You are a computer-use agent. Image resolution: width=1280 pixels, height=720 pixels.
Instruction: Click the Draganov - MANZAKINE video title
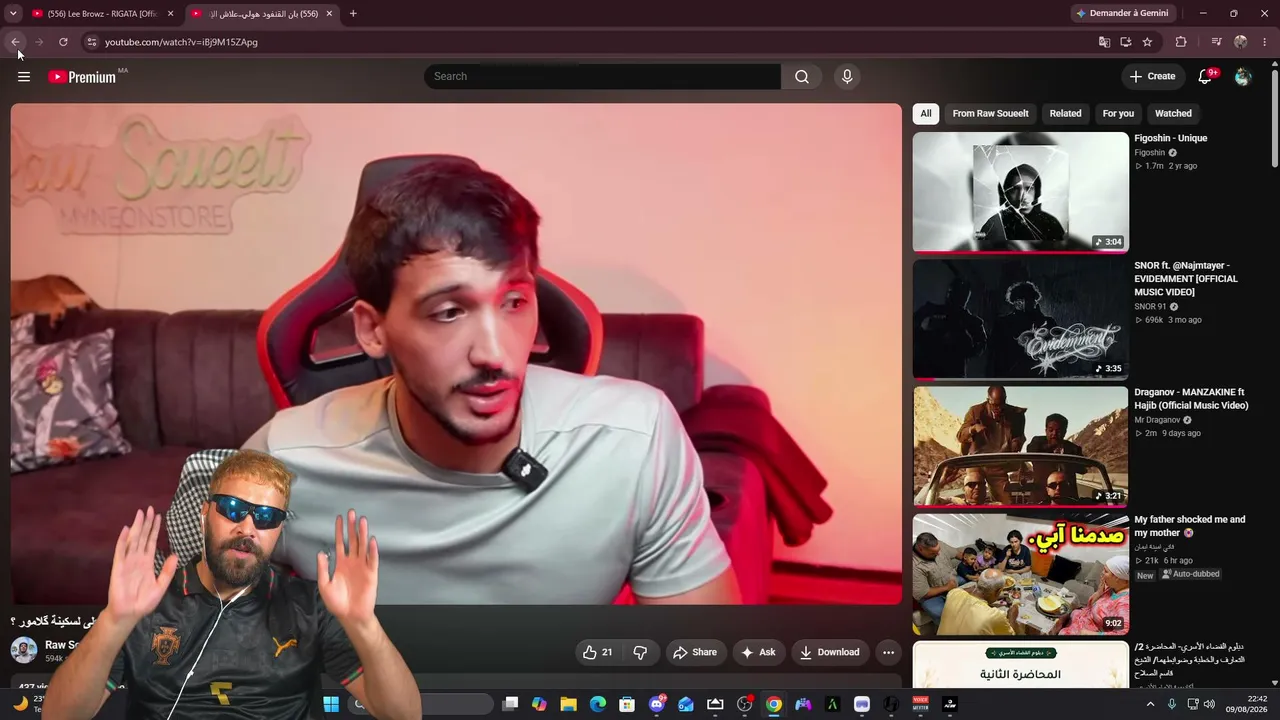[x=1191, y=399]
